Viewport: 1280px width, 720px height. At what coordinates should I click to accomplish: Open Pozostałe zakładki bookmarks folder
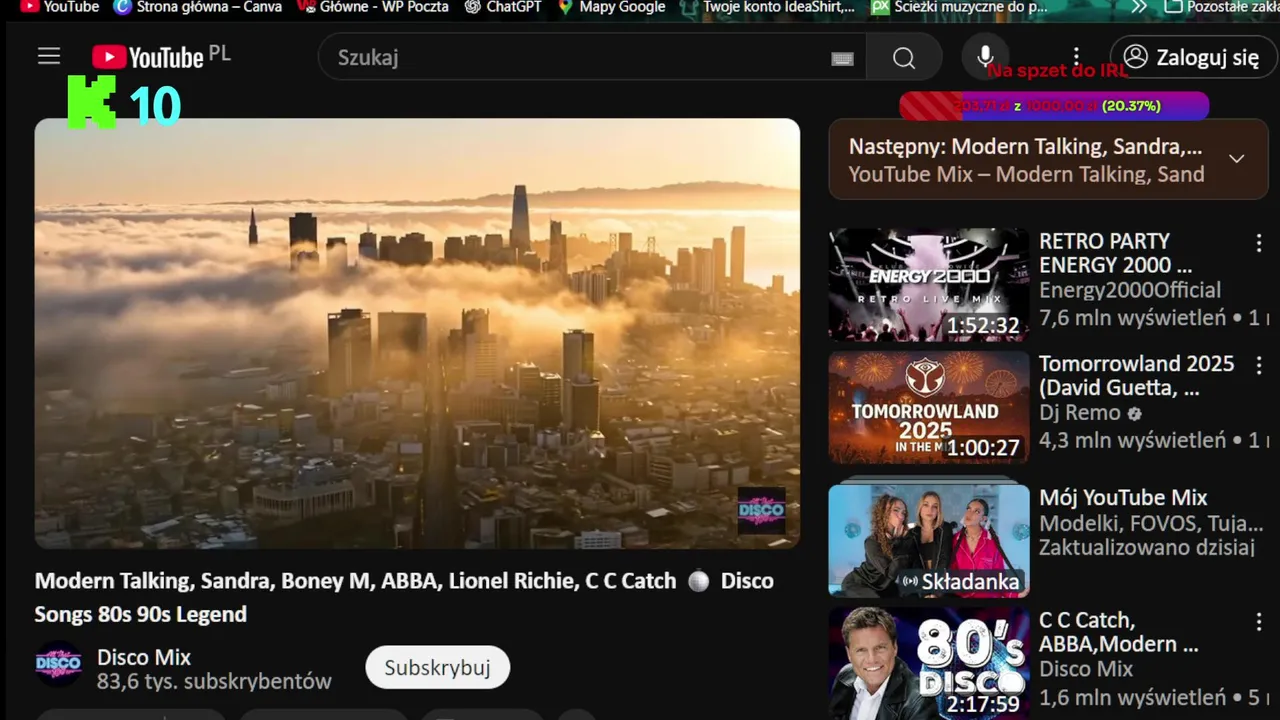point(1222,7)
